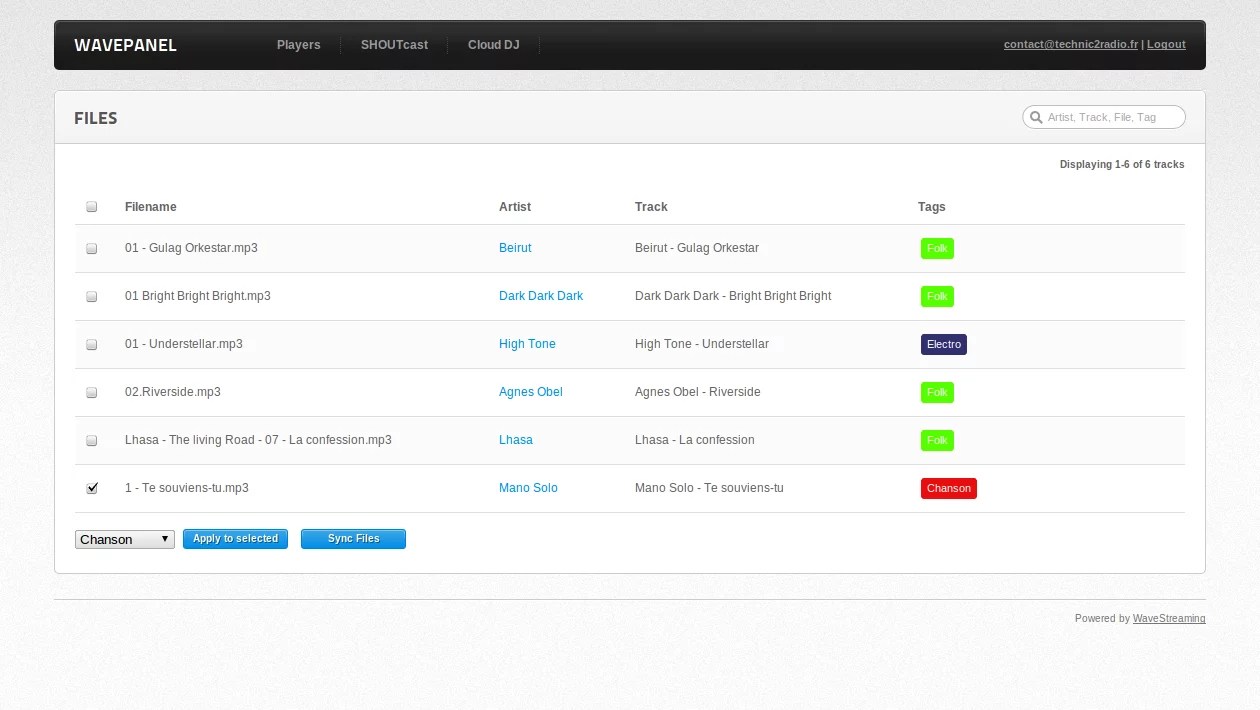Screen dimensions: 1260x710
Task: Open the Players menu
Action: [x=298, y=45]
